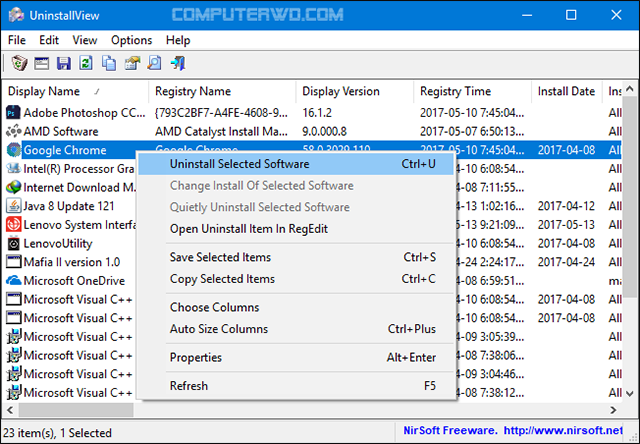The width and height of the screenshot is (640, 444).
Task: Click the version 9.0.000.8 cell
Action: point(324,131)
